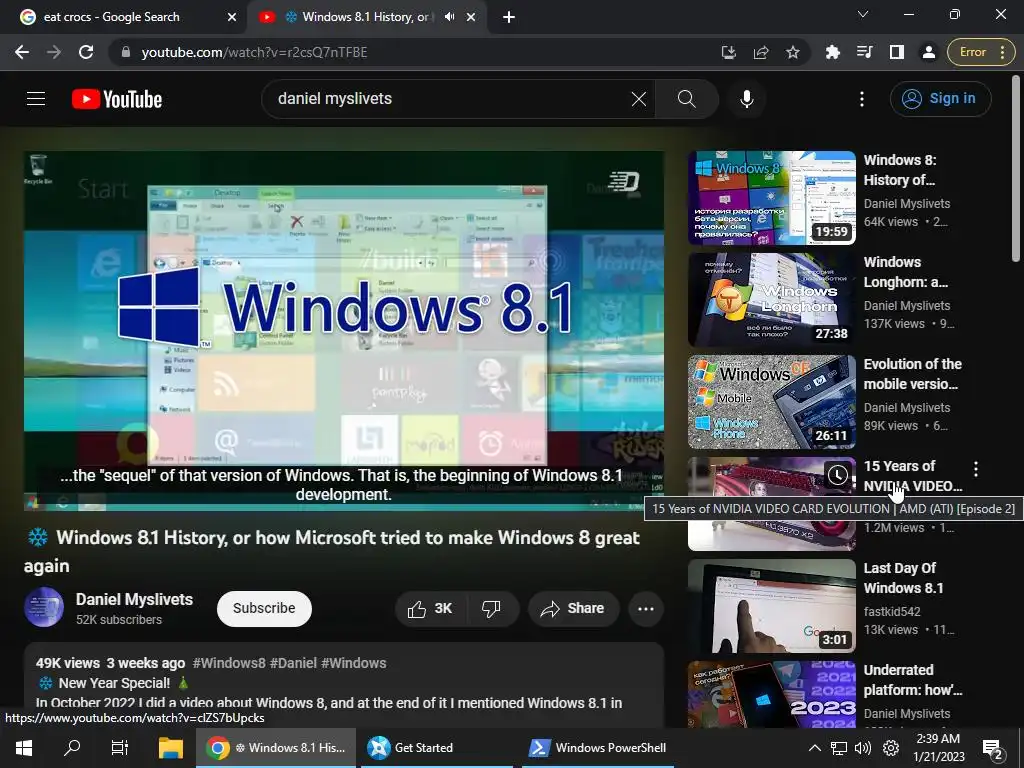Viewport: 1024px width, 768px height.
Task: Close the eat crocs Google Search tab
Action: coord(232,17)
